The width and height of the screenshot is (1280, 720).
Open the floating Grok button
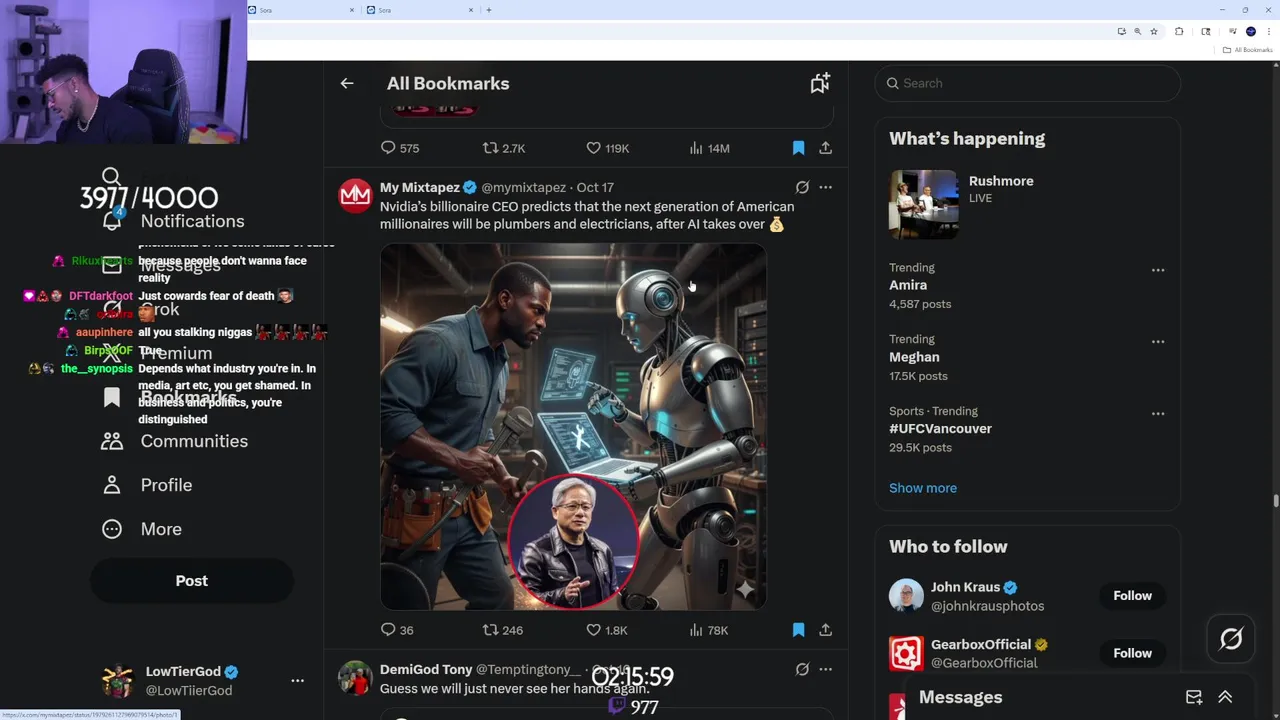point(1231,639)
